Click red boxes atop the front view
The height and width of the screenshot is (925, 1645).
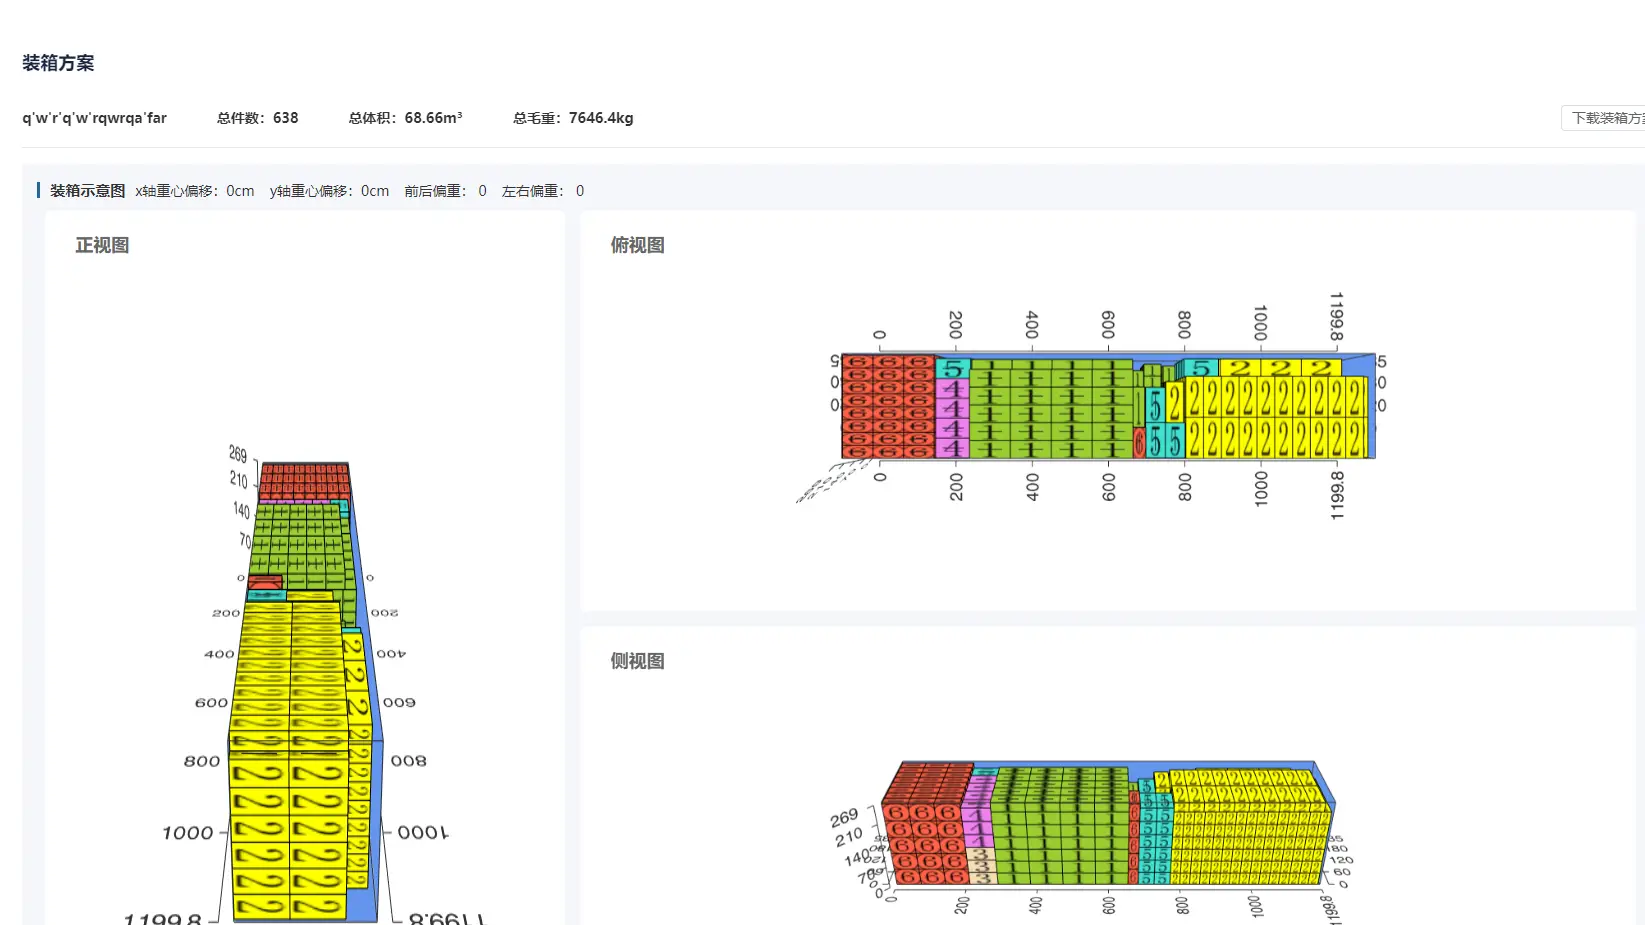[305, 481]
